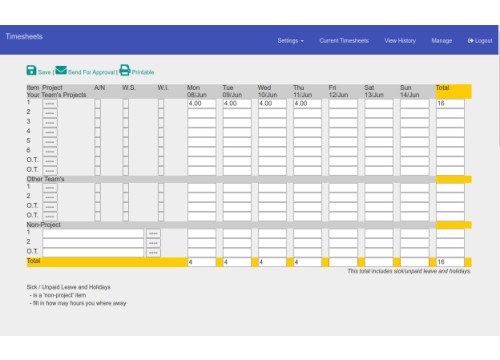Open the Manage menu item
This screenshot has width=500, height=360.
[442, 41]
